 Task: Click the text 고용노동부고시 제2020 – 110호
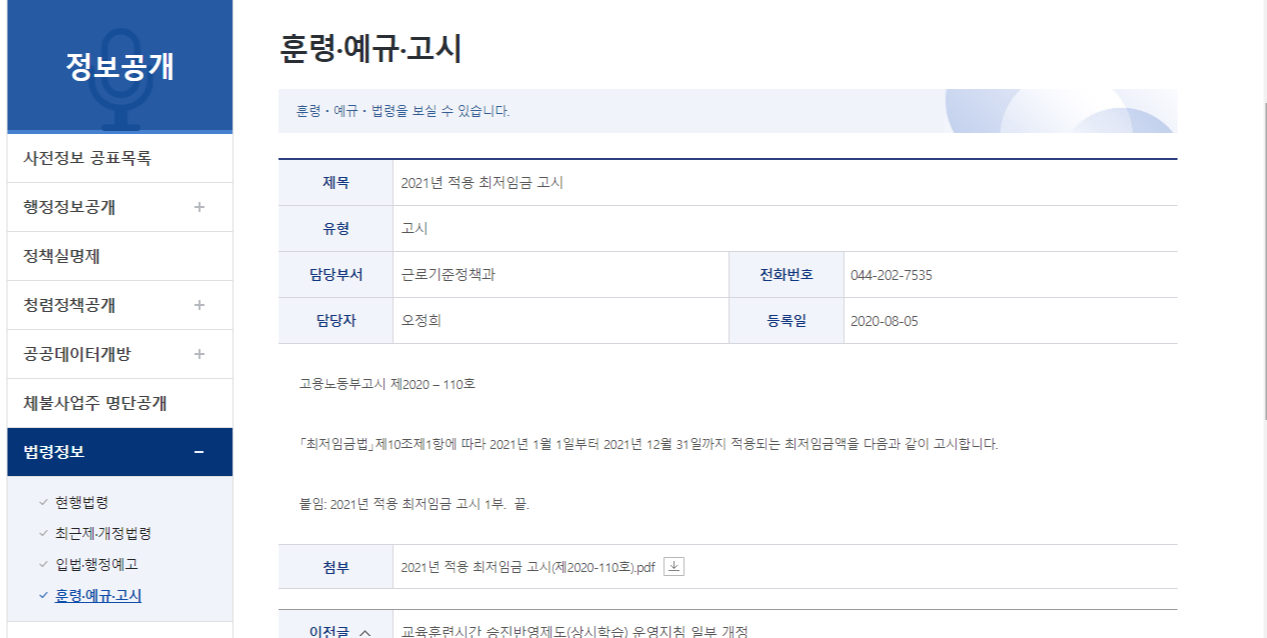(387, 383)
